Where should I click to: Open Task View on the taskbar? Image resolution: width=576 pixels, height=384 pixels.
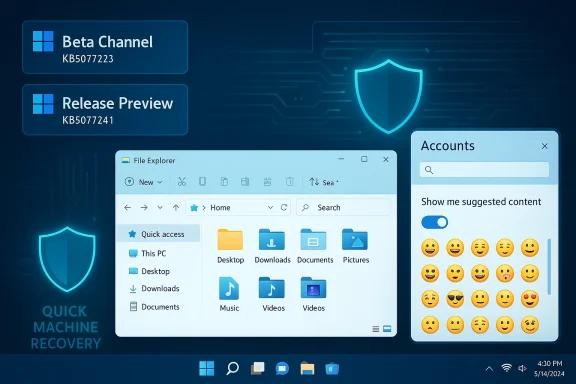[x=258, y=368]
